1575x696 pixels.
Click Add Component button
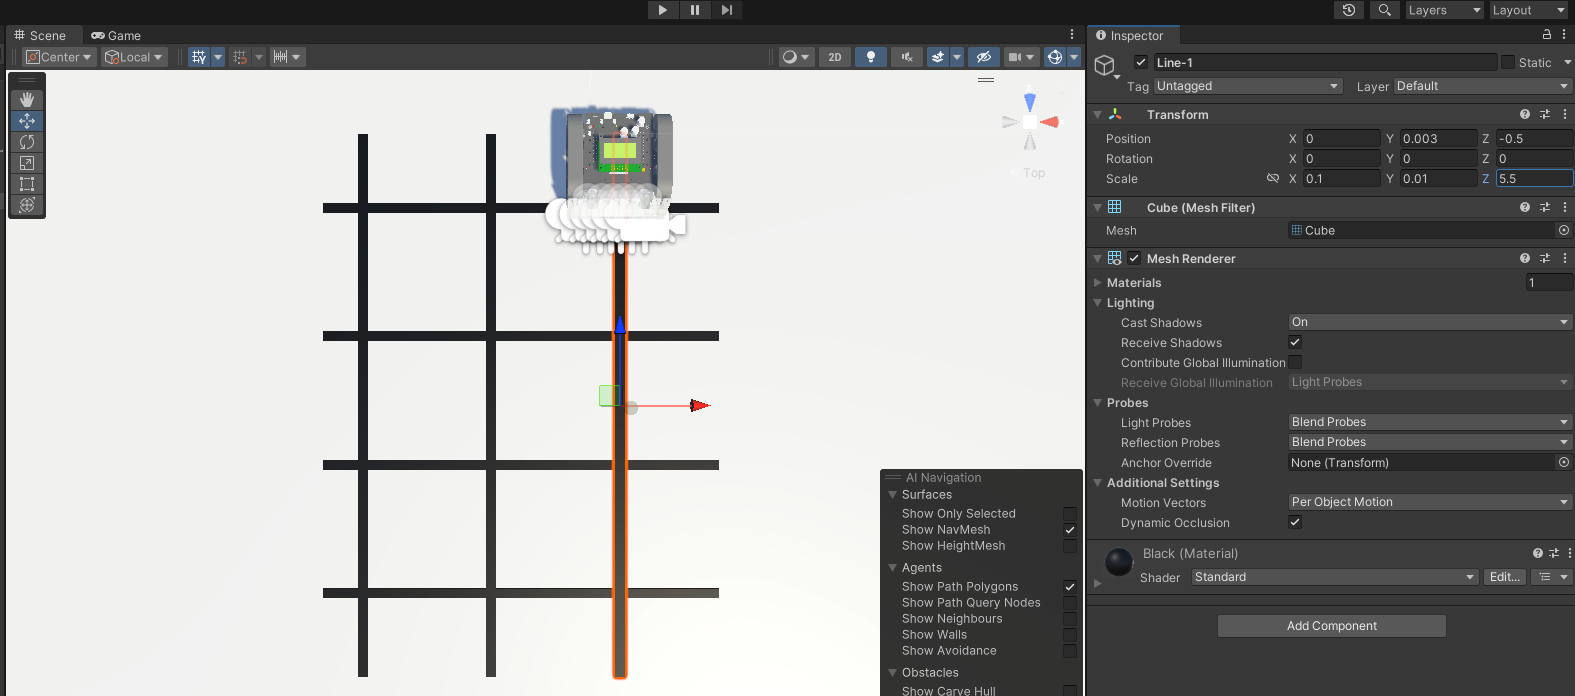[x=1332, y=626]
